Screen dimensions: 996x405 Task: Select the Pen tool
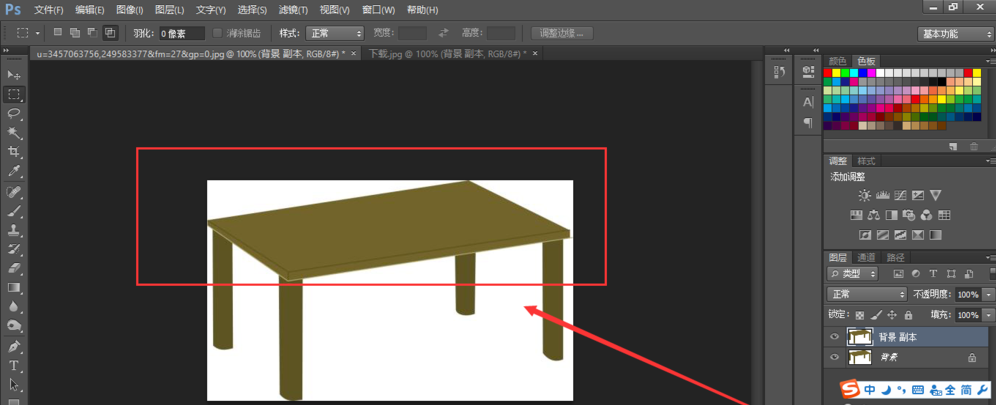click(14, 346)
